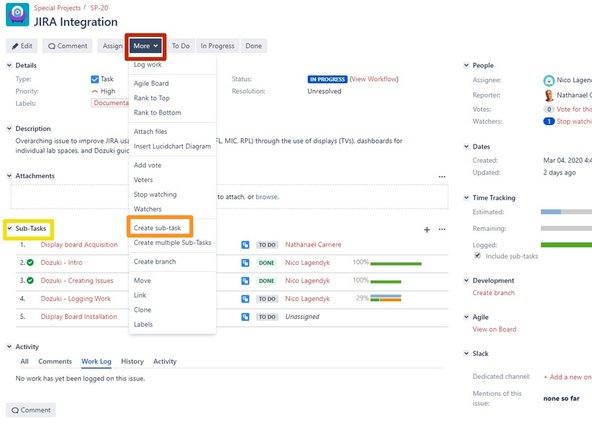This screenshot has height=444, width=592.
Task: Collapse the Activity section
Action: point(9,347)
